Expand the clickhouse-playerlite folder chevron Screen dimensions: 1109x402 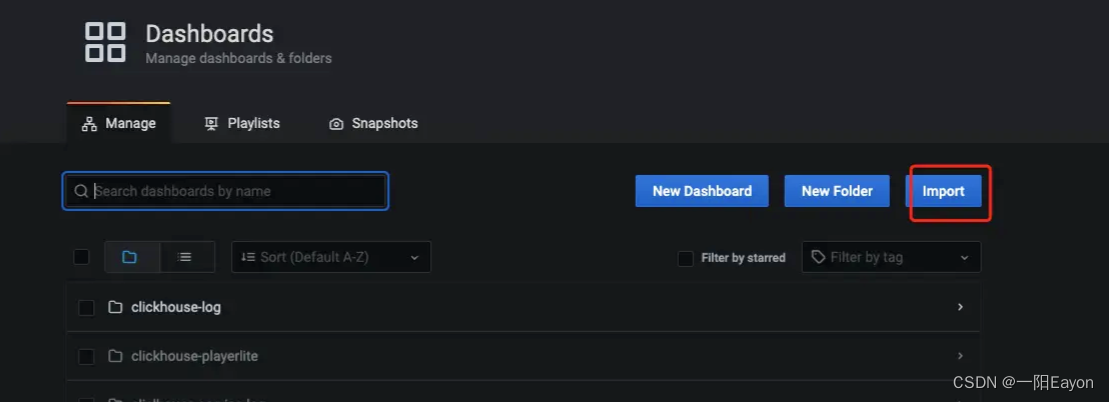click(x=960, y=356)
